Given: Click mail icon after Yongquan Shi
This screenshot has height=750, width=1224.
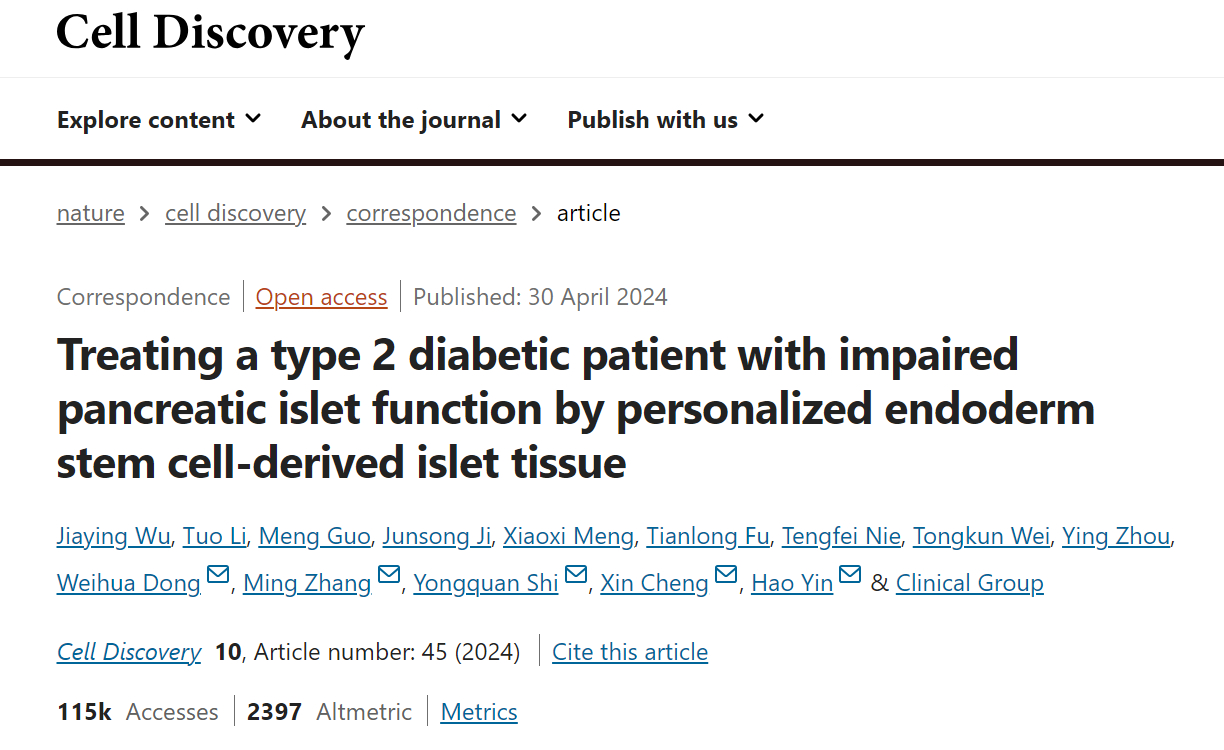Looking at the screenshot, I should [x=576, y=576].
